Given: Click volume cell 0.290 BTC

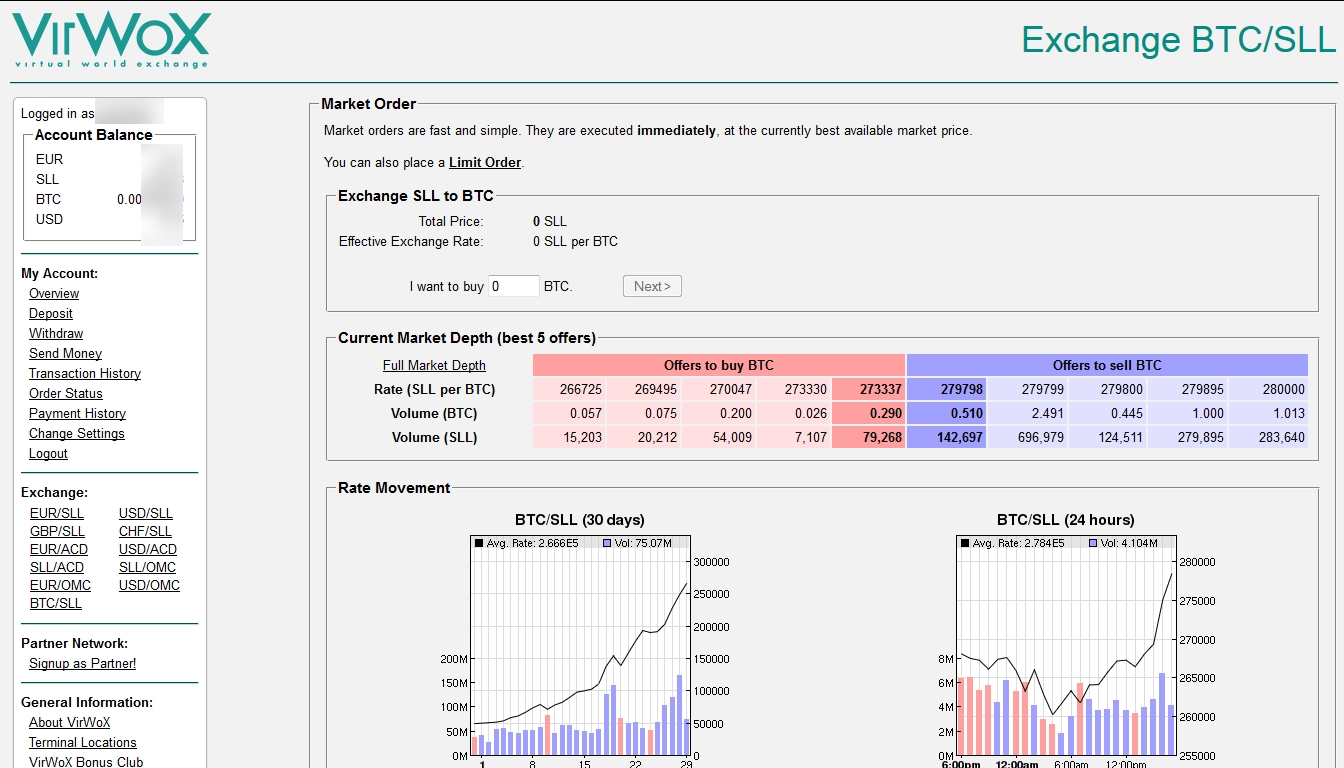Looking at the screenshot, I should (868, 413).
